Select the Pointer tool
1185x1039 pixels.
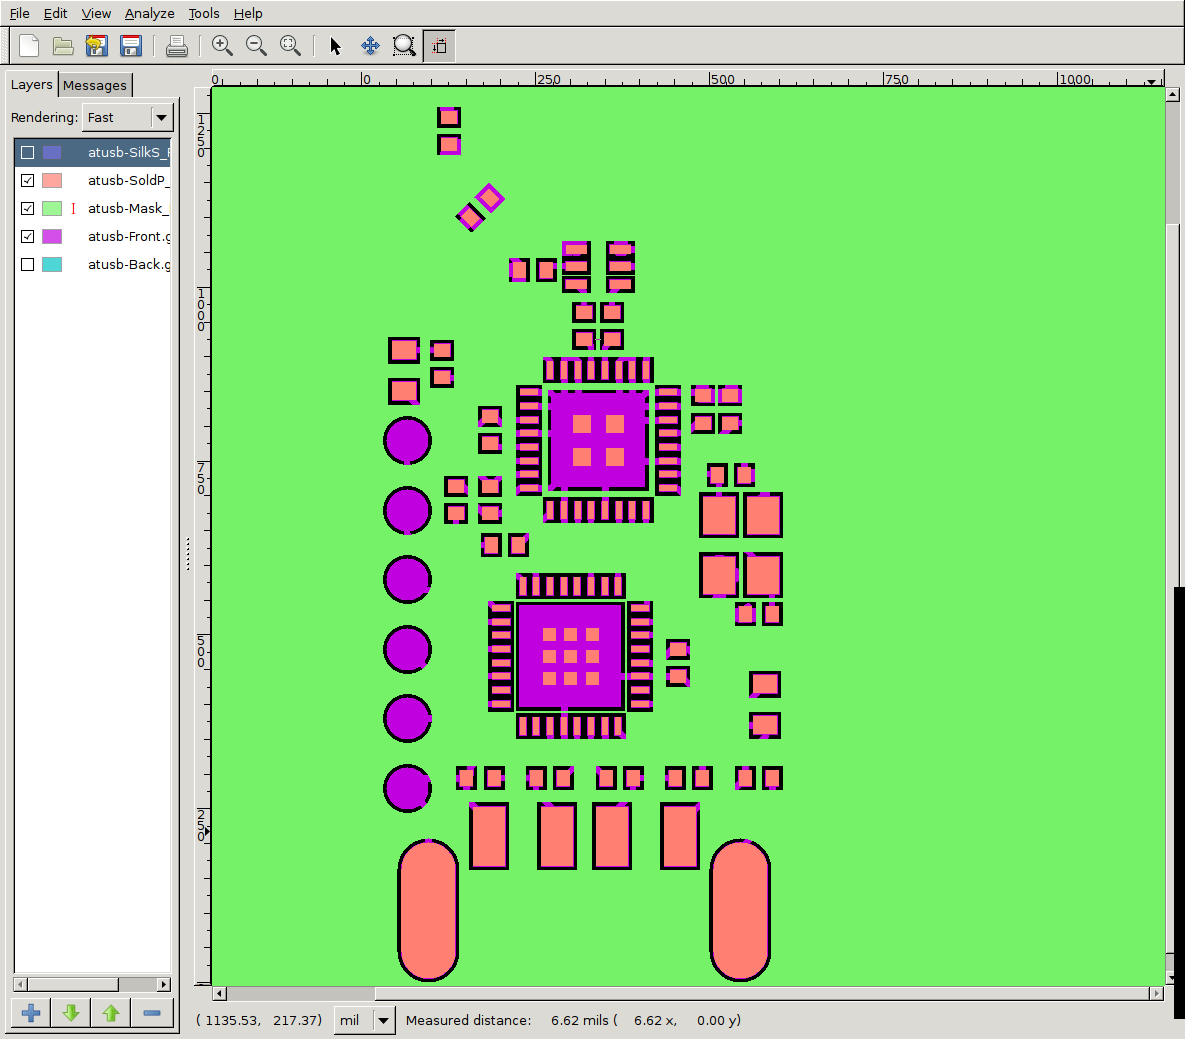336,46
